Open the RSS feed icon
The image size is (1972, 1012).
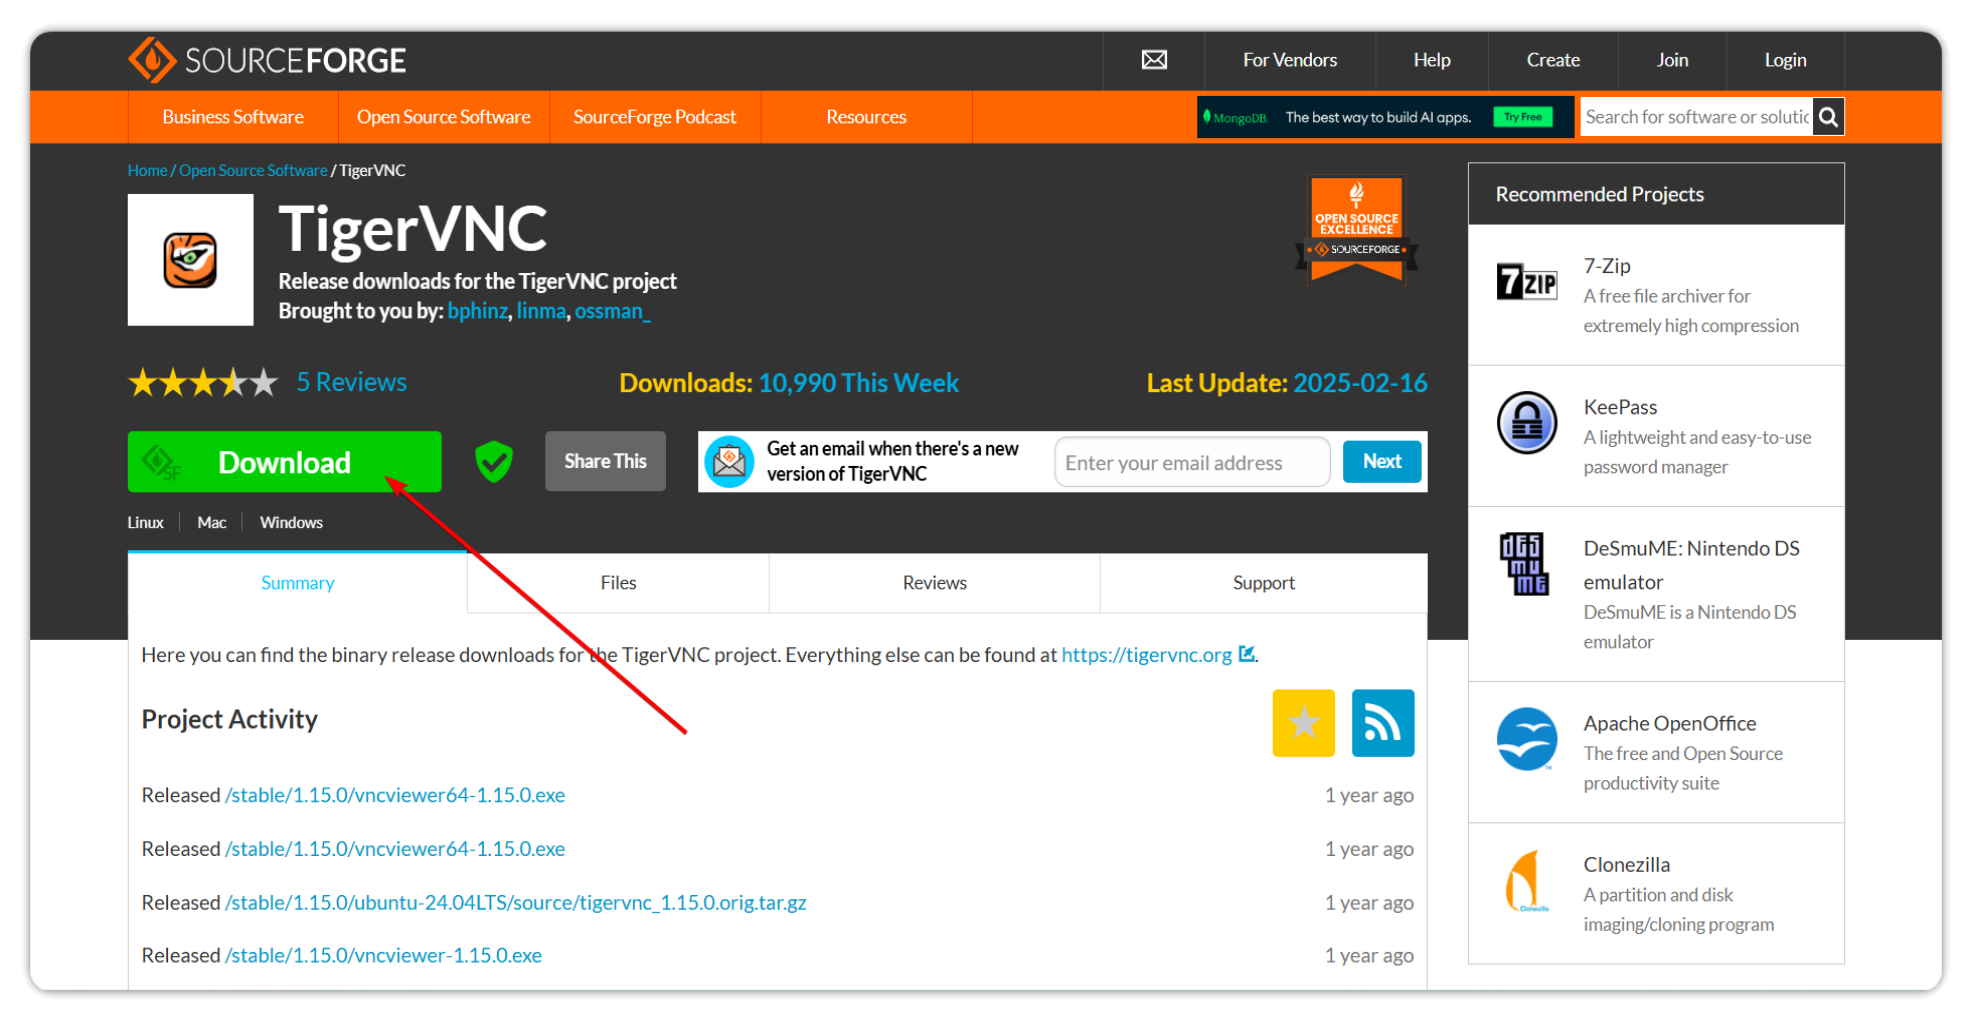1382,723
